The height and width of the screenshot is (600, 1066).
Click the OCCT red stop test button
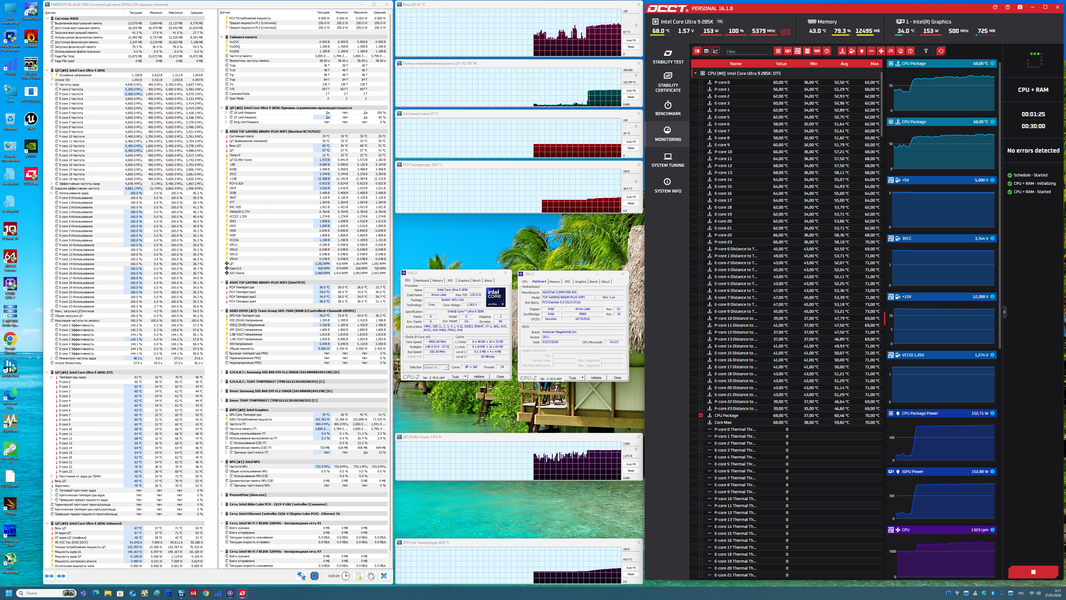click(x=1033, y=572)
